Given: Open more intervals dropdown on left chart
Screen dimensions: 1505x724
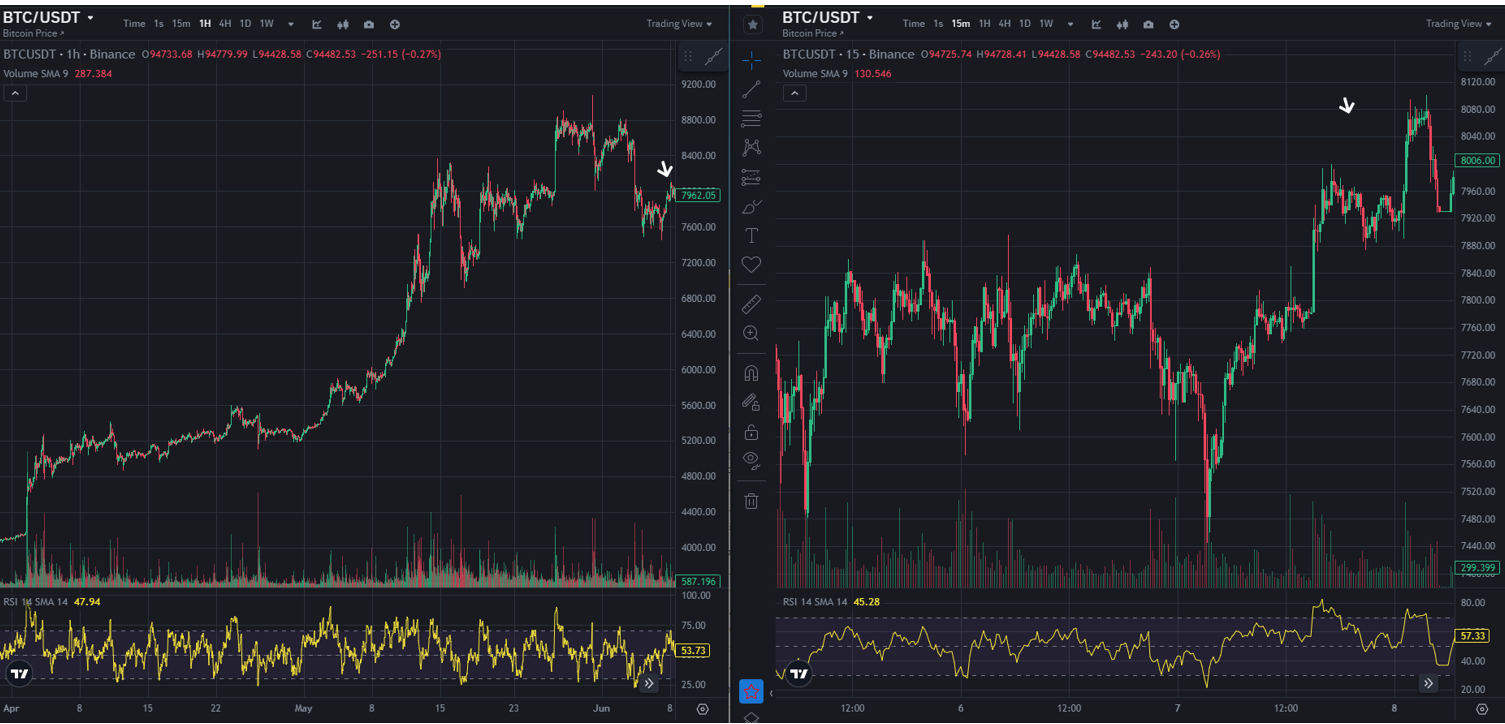Looking at the screenshot, I should [291, 24].
